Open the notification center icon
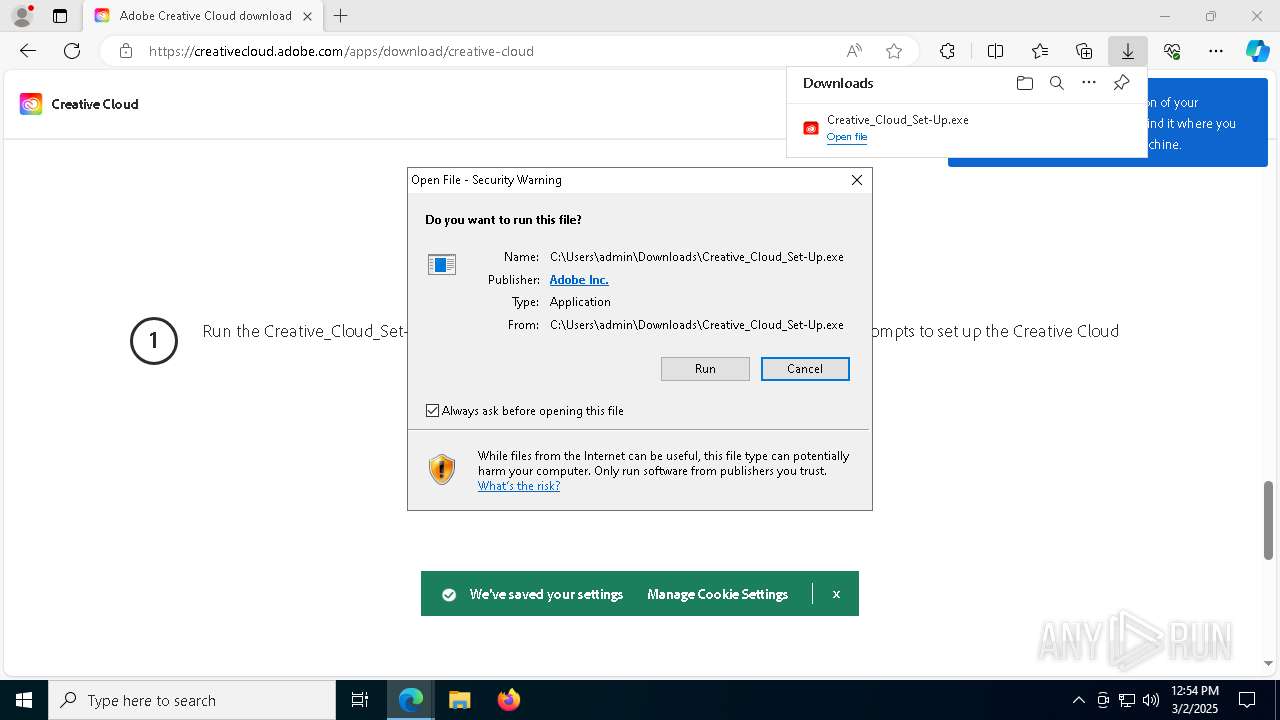Image resolution: width=1280 pixels, height=720 pixels. coord(1247,700)
